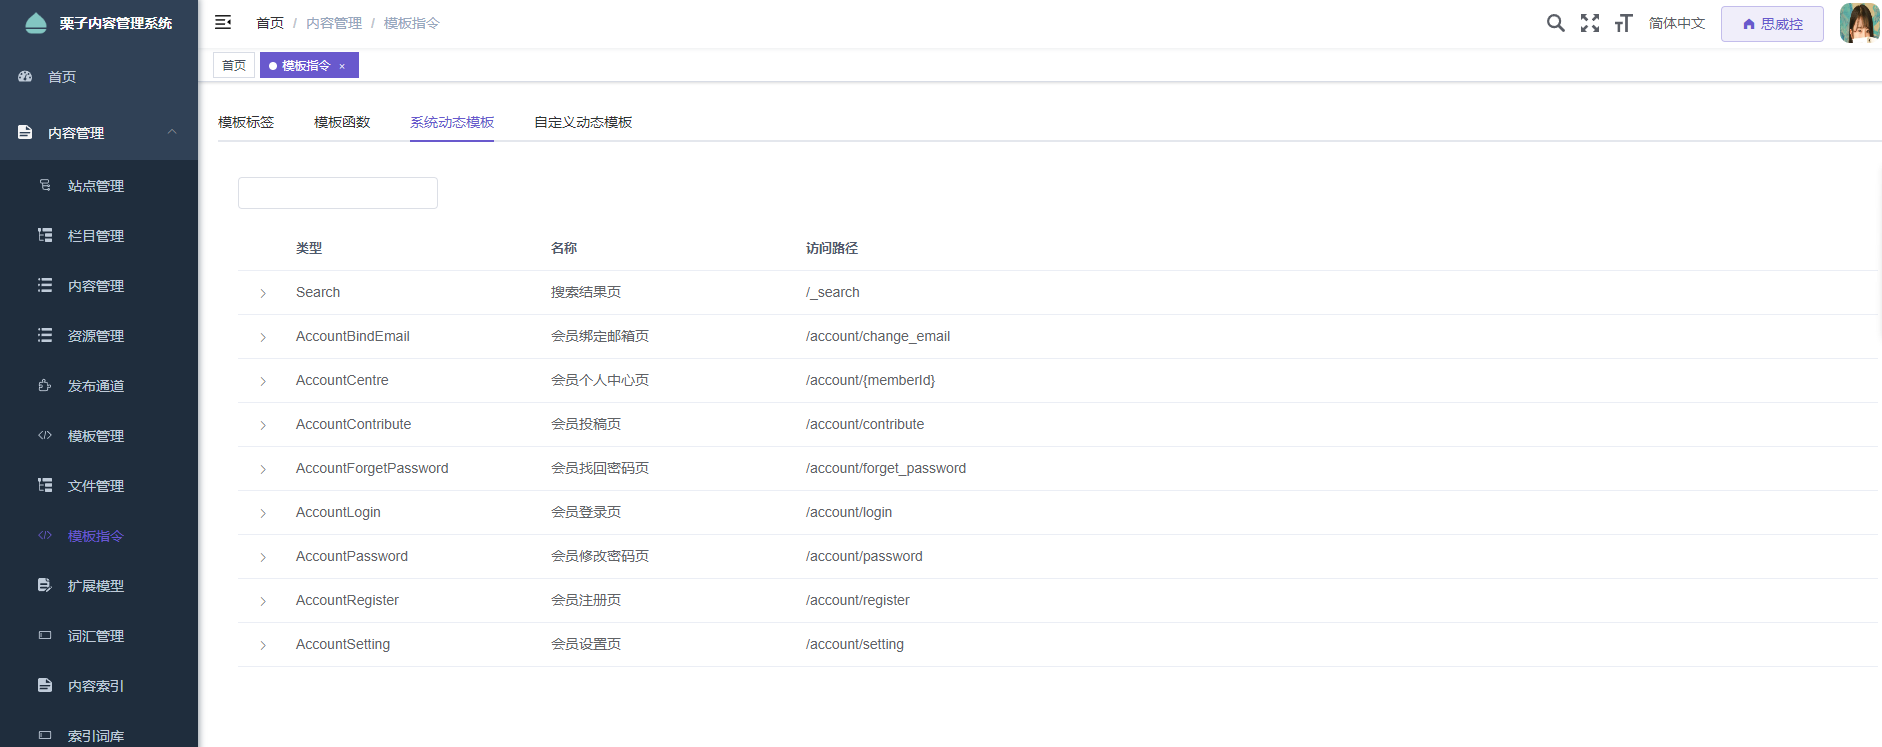Open 站点管理 in the sidebar

[x=96, y=186]
